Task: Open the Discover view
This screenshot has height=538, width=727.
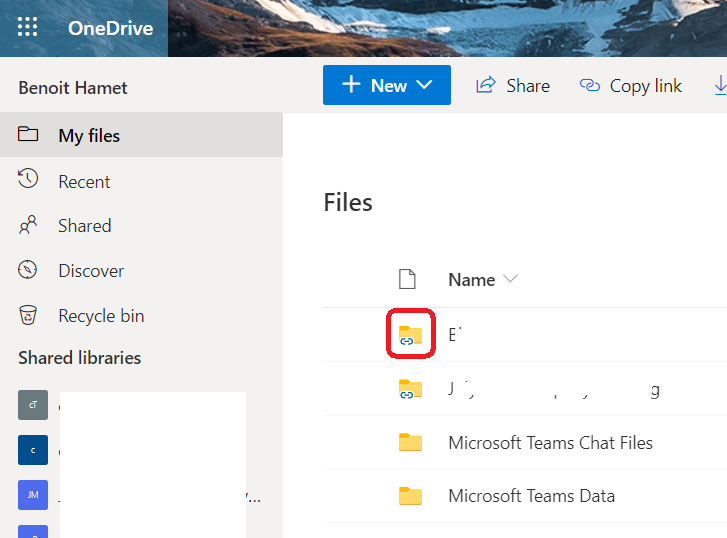Action: pyautogui.click(x=90, y=271)
